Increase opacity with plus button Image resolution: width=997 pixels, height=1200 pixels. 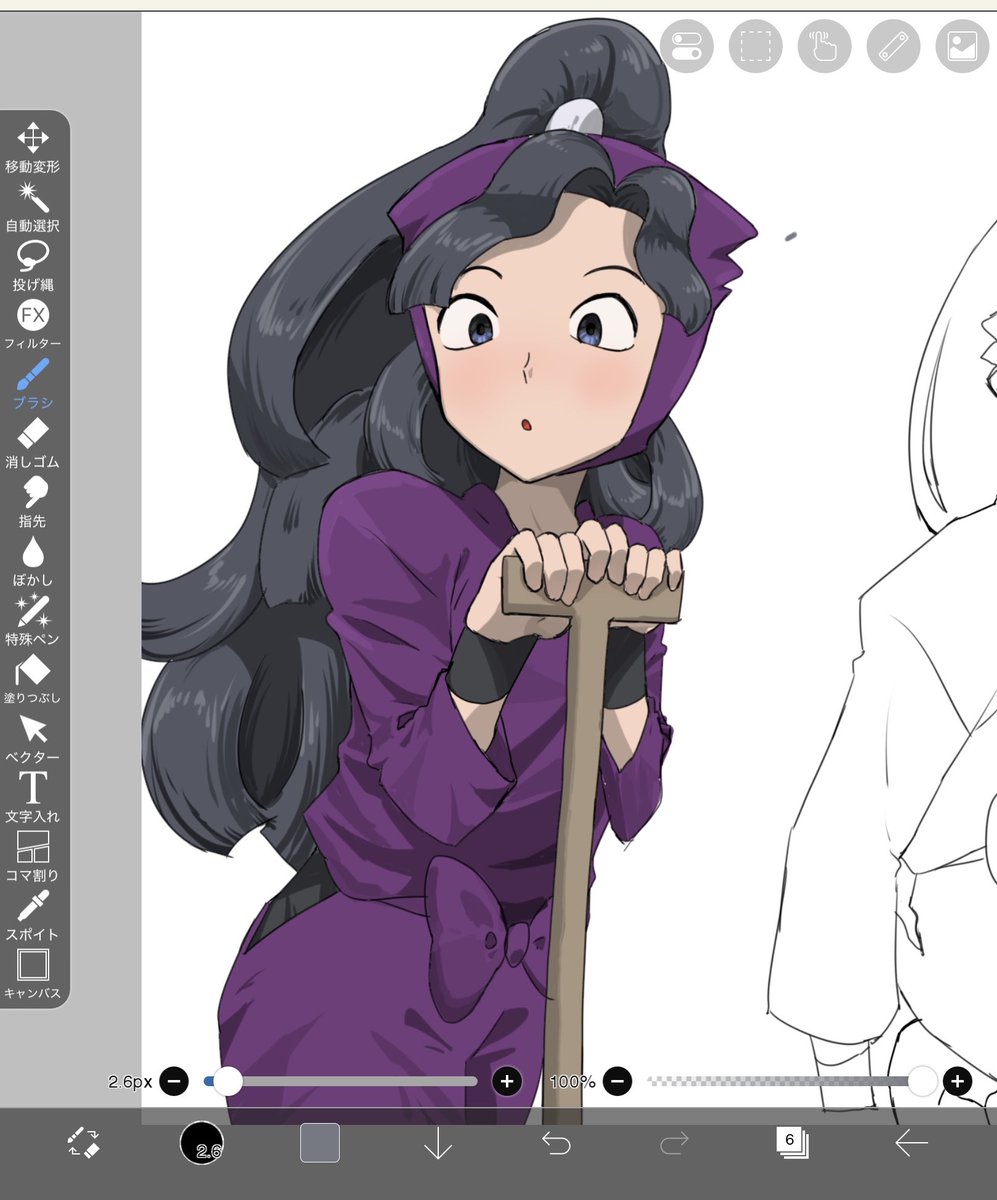click(957, 1081)
